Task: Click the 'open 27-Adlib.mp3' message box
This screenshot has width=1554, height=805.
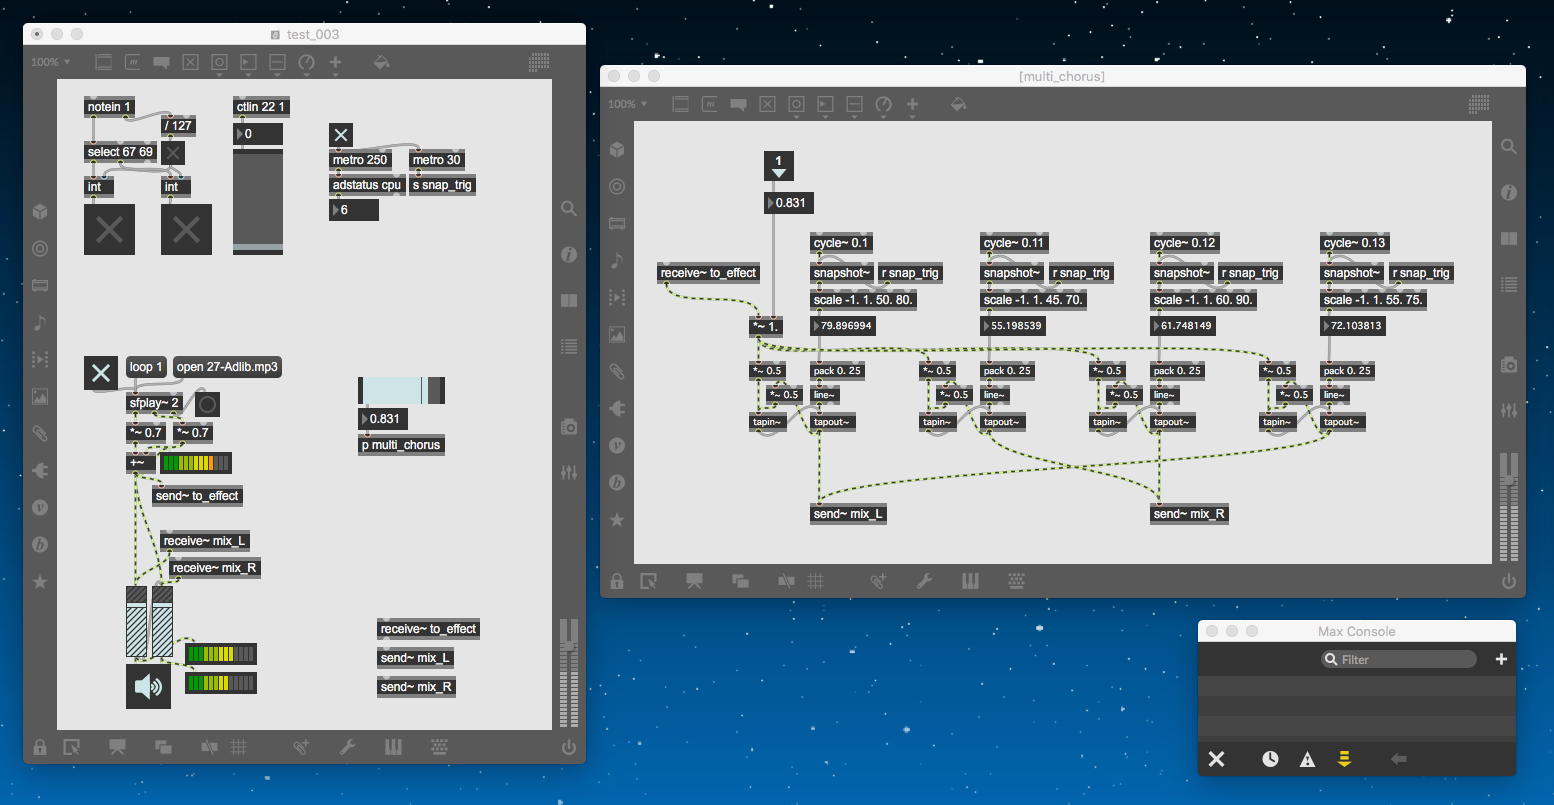Action: coord(227,367)
